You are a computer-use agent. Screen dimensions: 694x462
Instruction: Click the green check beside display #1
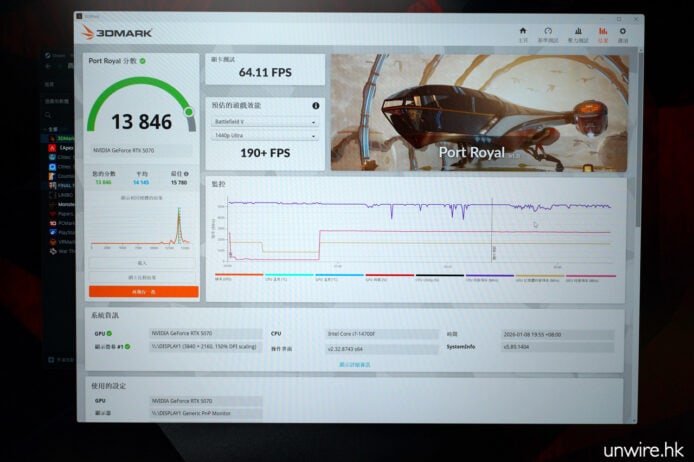pos(127,346)
